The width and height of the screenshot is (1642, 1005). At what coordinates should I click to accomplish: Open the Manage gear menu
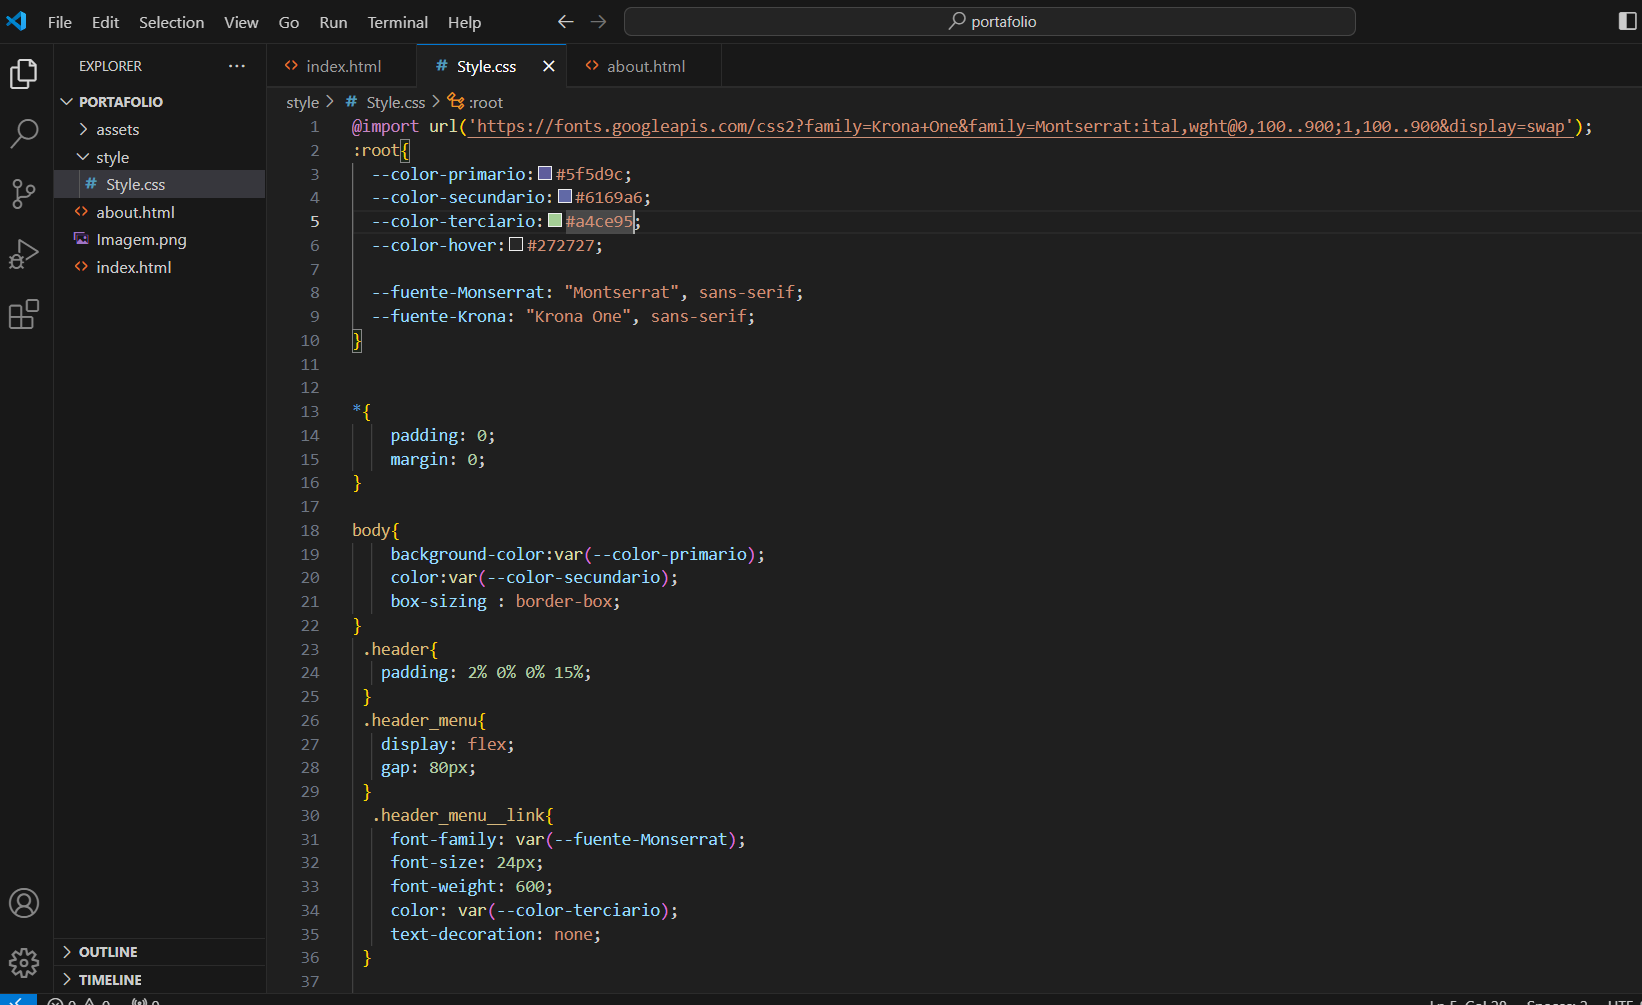pyautogui.click(x=24, y=963)
